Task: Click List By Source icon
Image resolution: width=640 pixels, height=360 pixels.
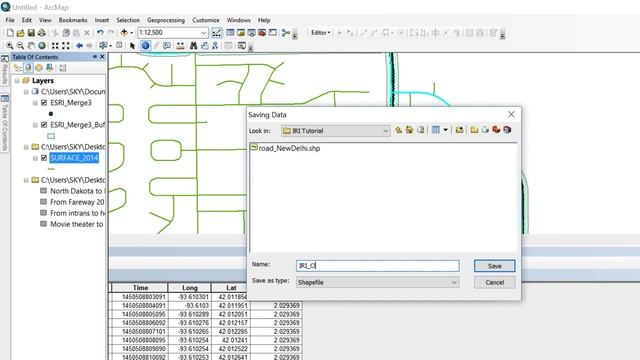Action: (28, 68)
